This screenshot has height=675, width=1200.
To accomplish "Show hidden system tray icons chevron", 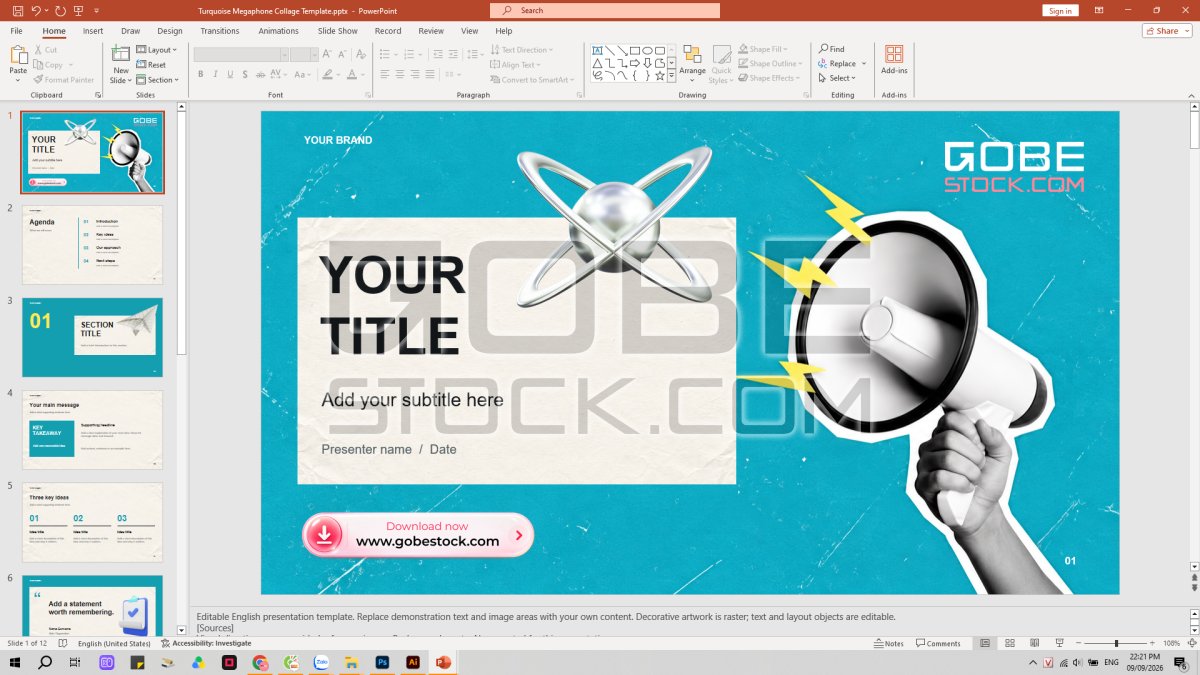I will [x=1033, y=662].
